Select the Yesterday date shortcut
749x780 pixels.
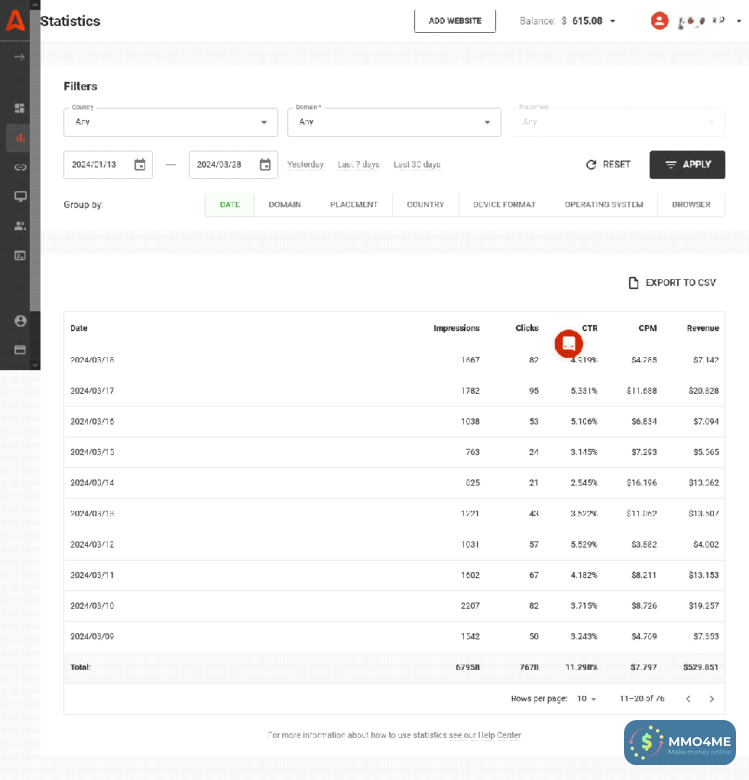tap(305, 165)
